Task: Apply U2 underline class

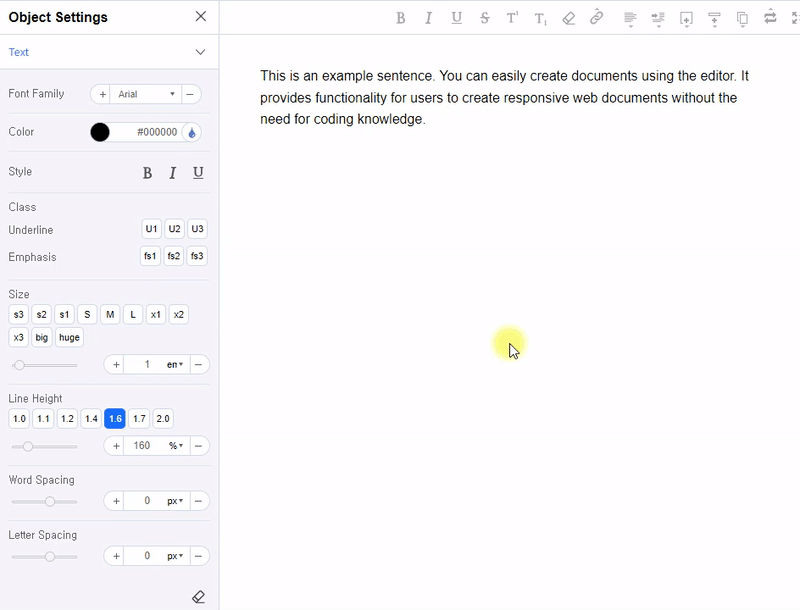Action: (x=174, y=229)
